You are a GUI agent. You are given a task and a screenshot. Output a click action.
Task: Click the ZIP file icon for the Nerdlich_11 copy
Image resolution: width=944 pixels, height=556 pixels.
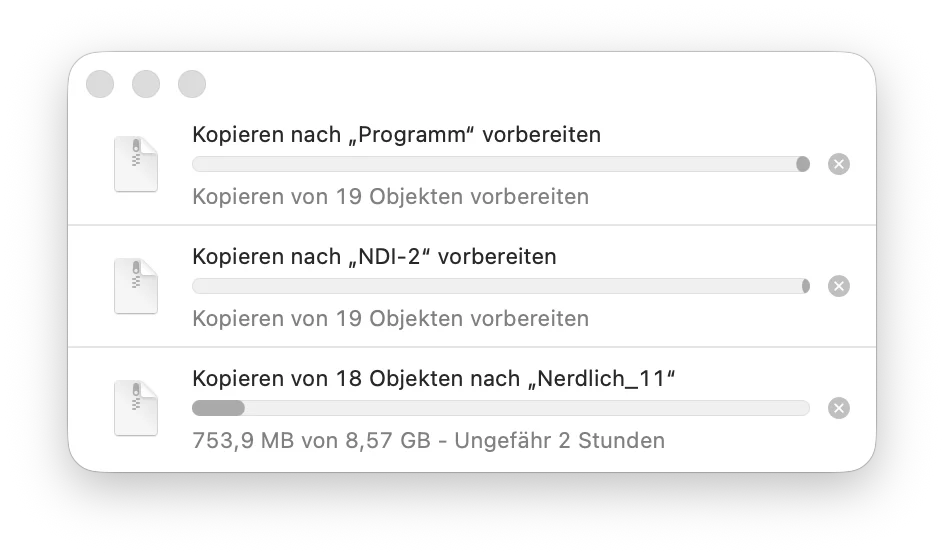[136, 408]
